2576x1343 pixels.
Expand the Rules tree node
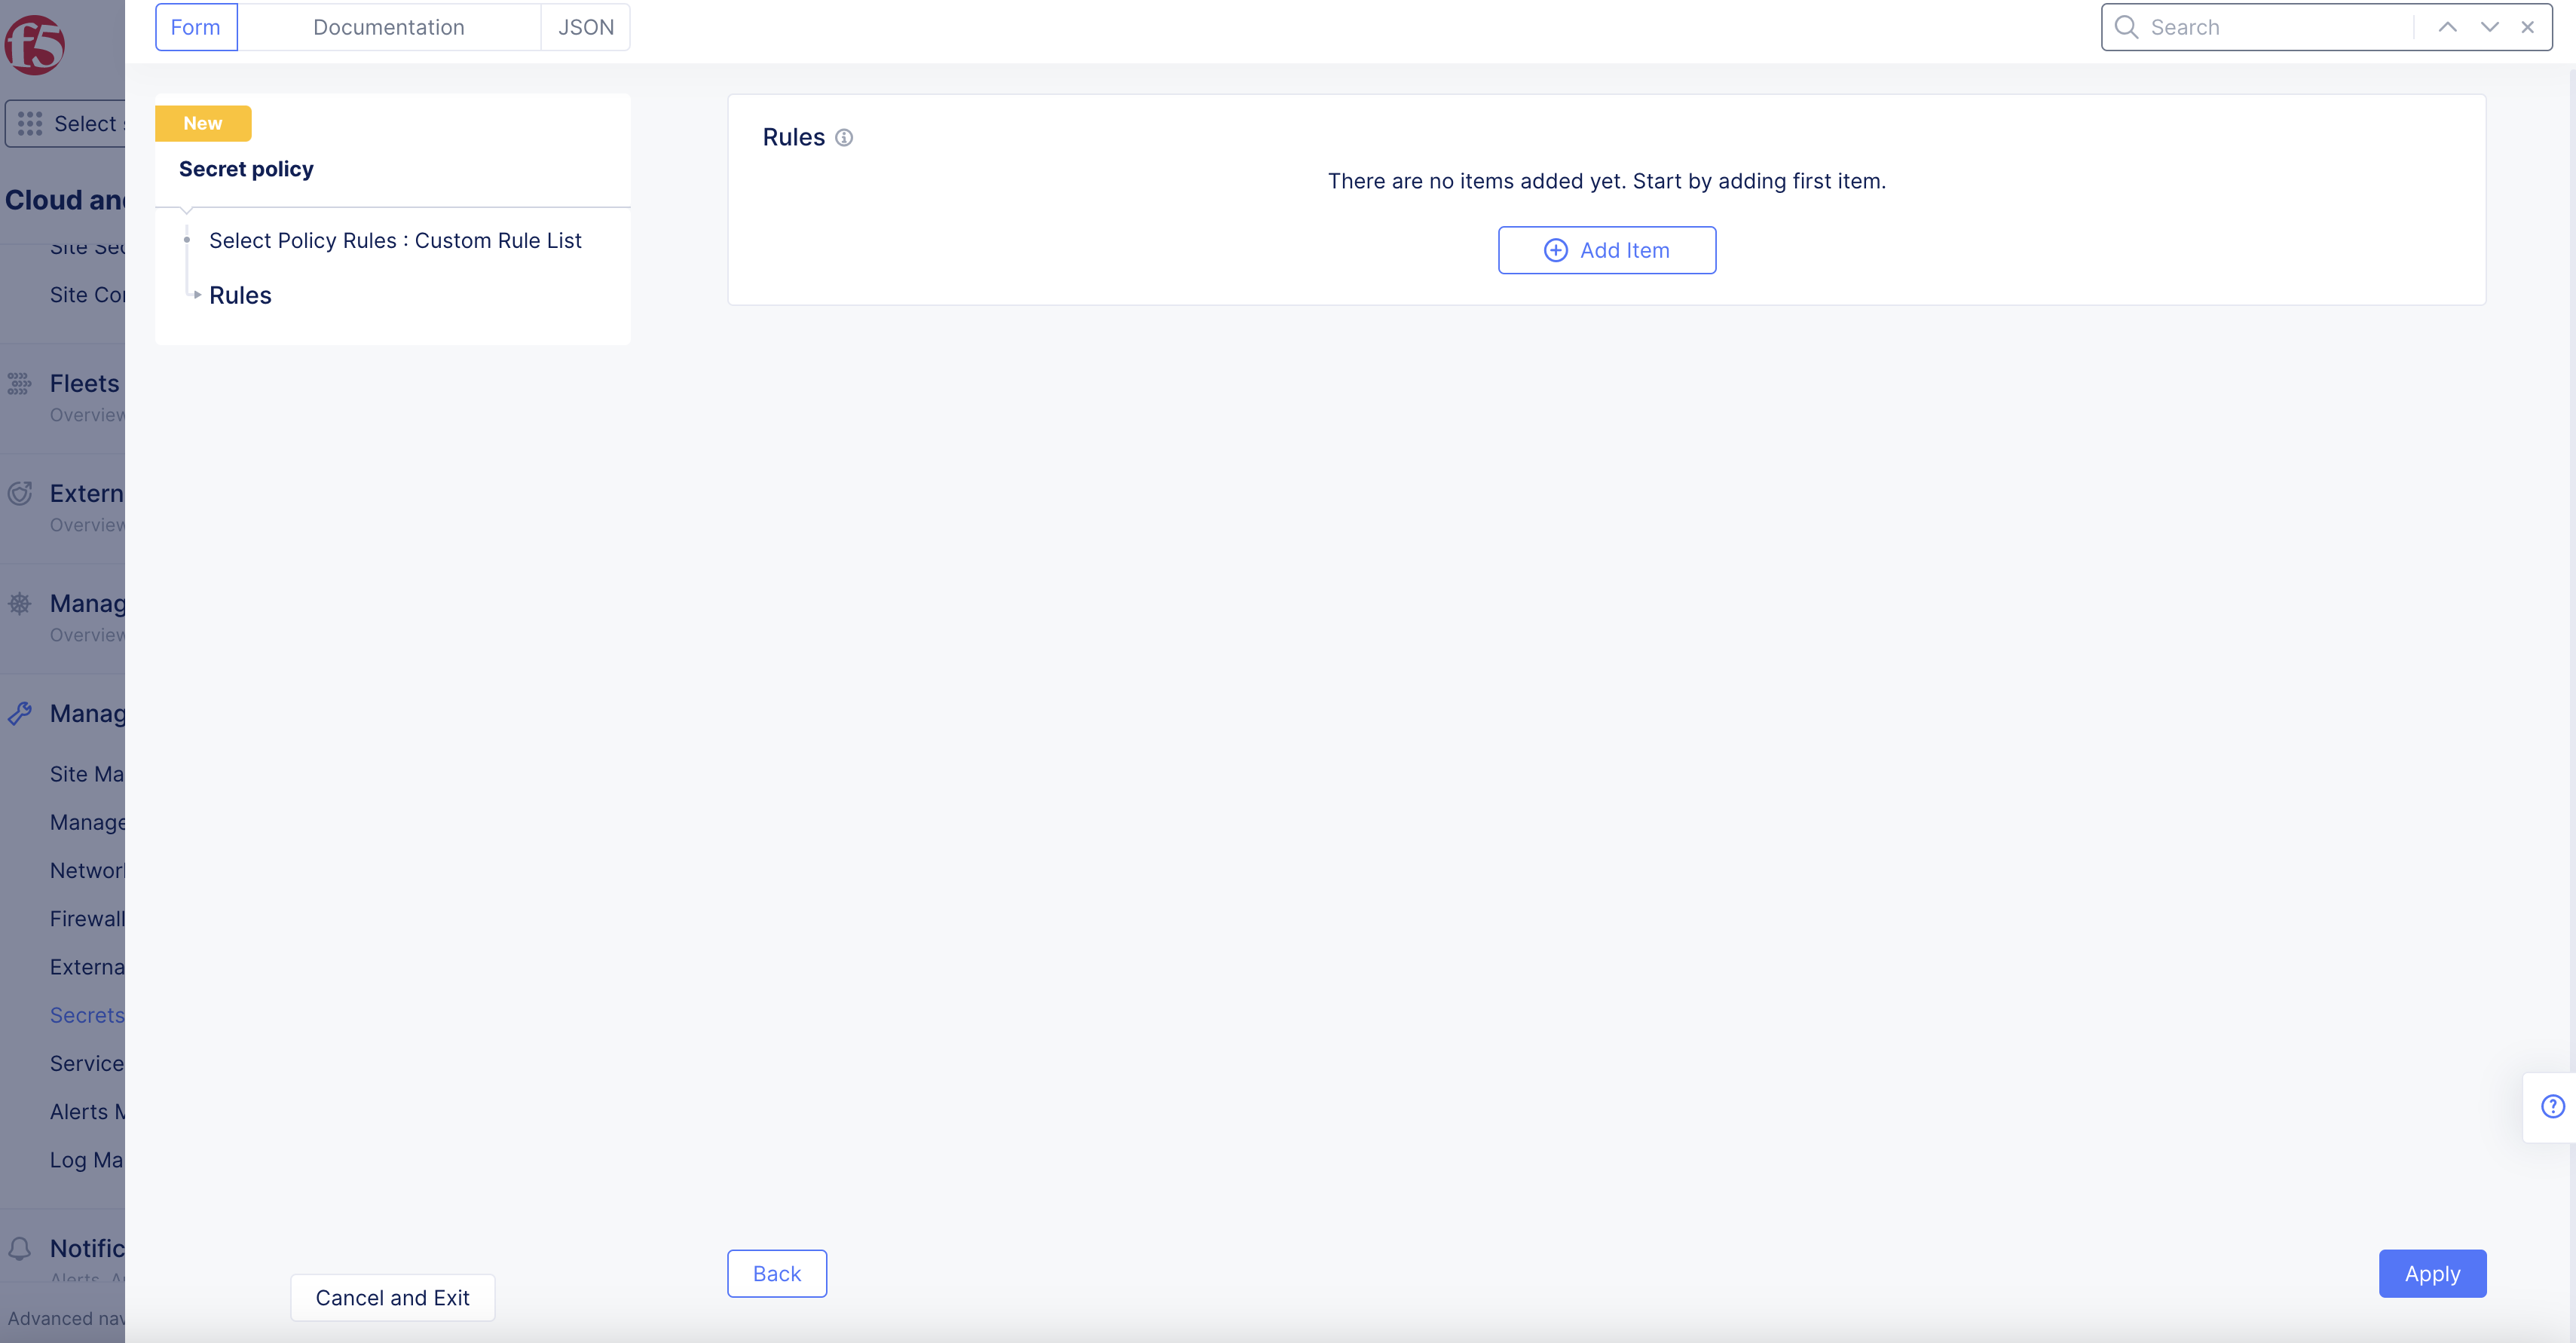click(x=198, y=295)
